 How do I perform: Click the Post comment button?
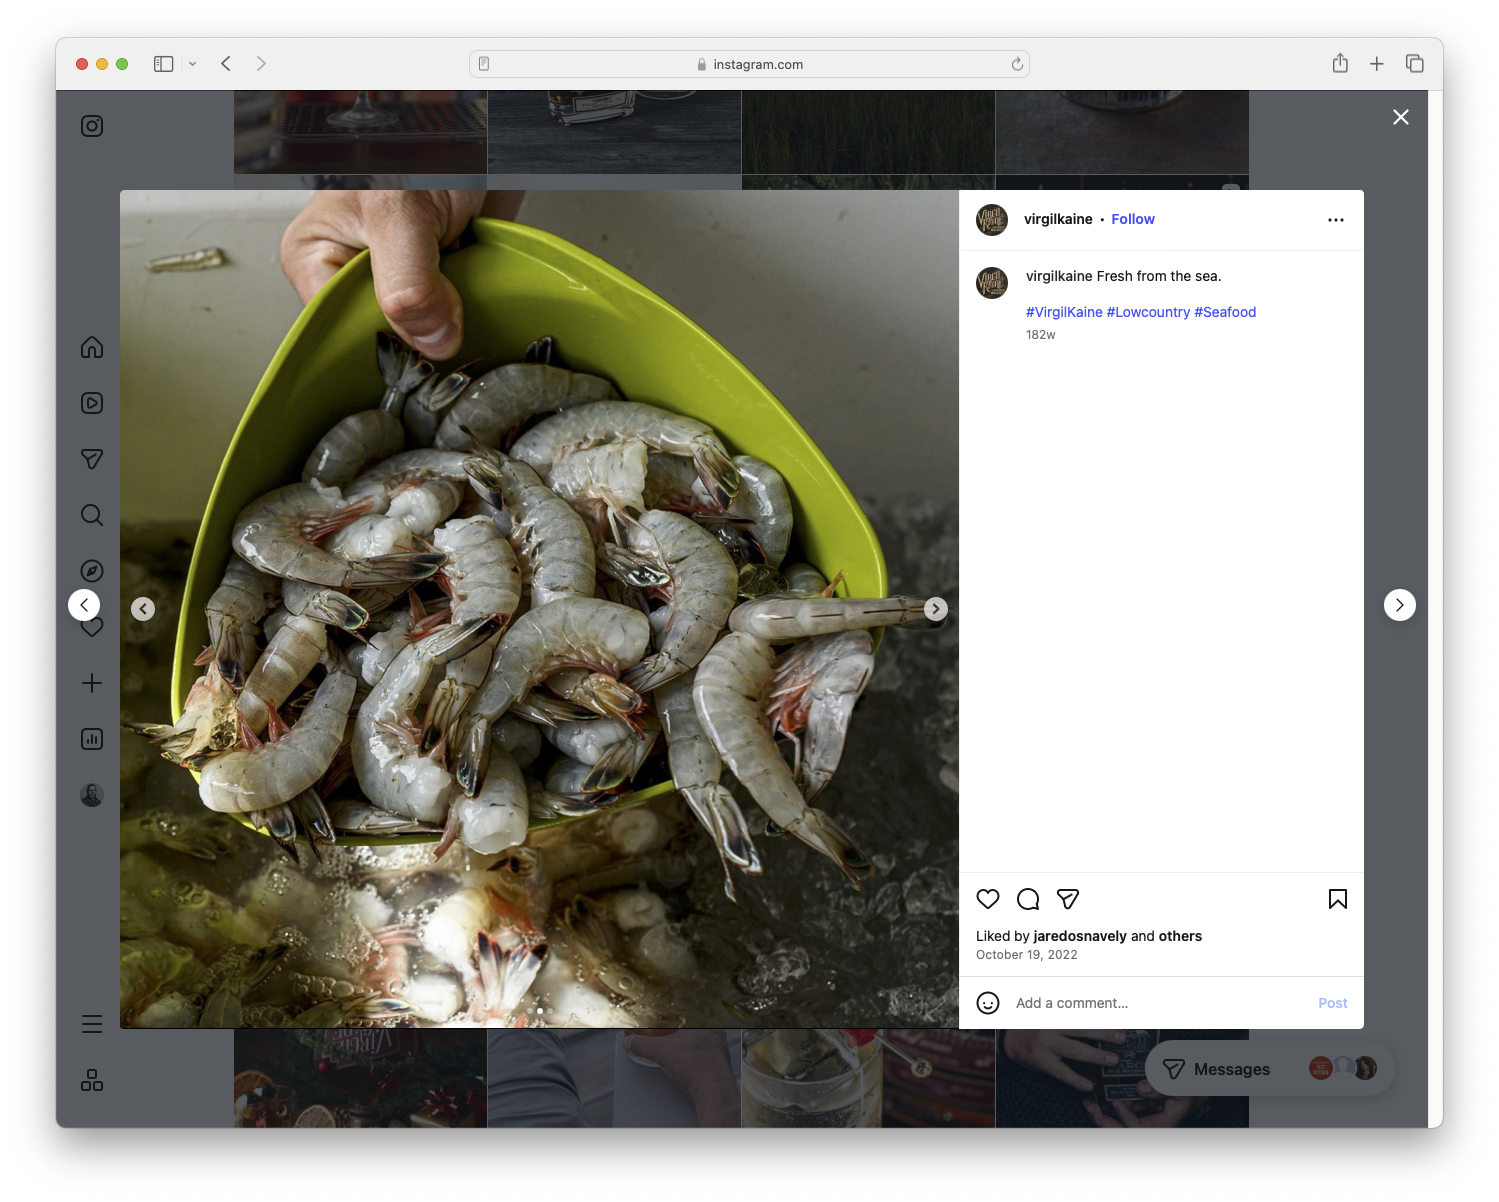[x=1332, y=1003]
